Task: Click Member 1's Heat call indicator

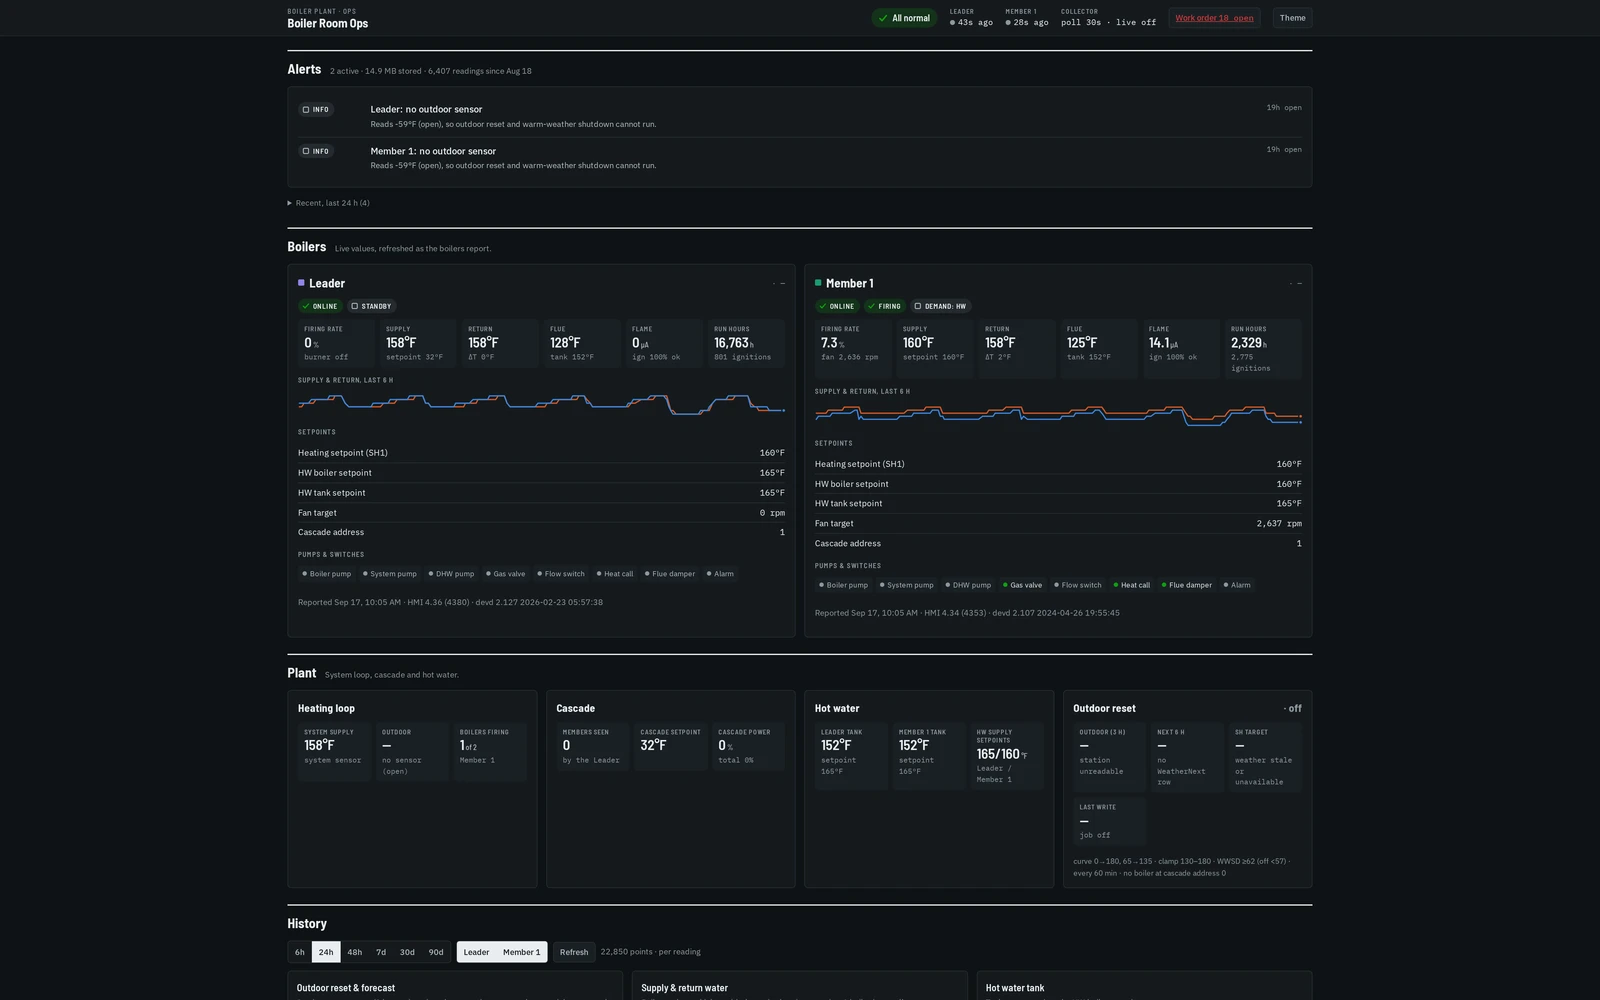Action: click(x=1132, y=585)
